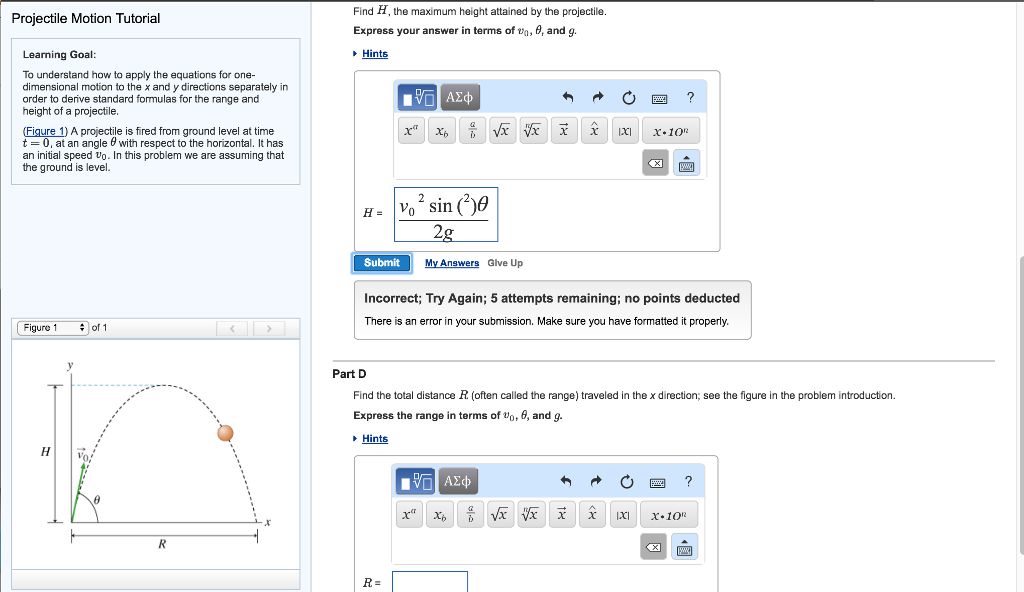The image size is (1024, 592).
Task: Click the Submit button
Action: click(381, 262)
